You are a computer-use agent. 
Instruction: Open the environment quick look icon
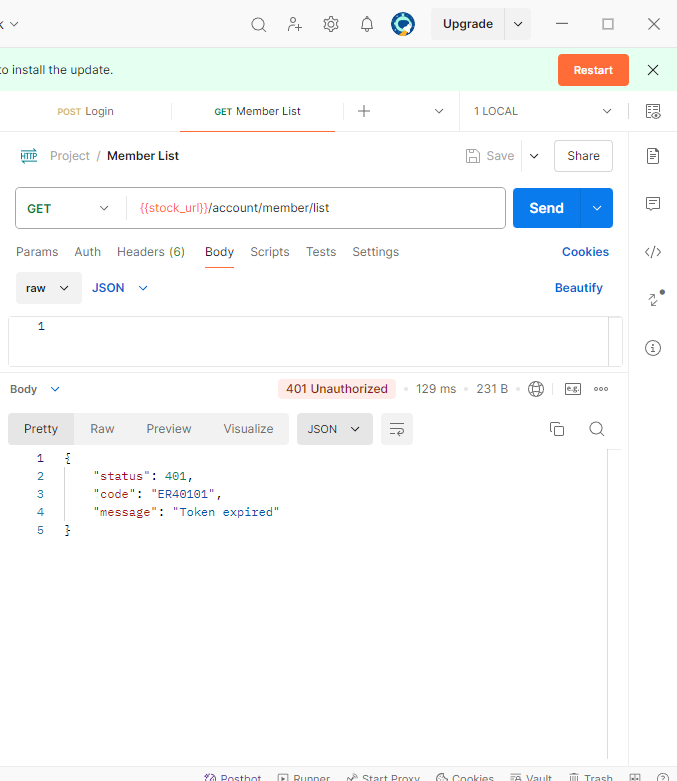653,111
